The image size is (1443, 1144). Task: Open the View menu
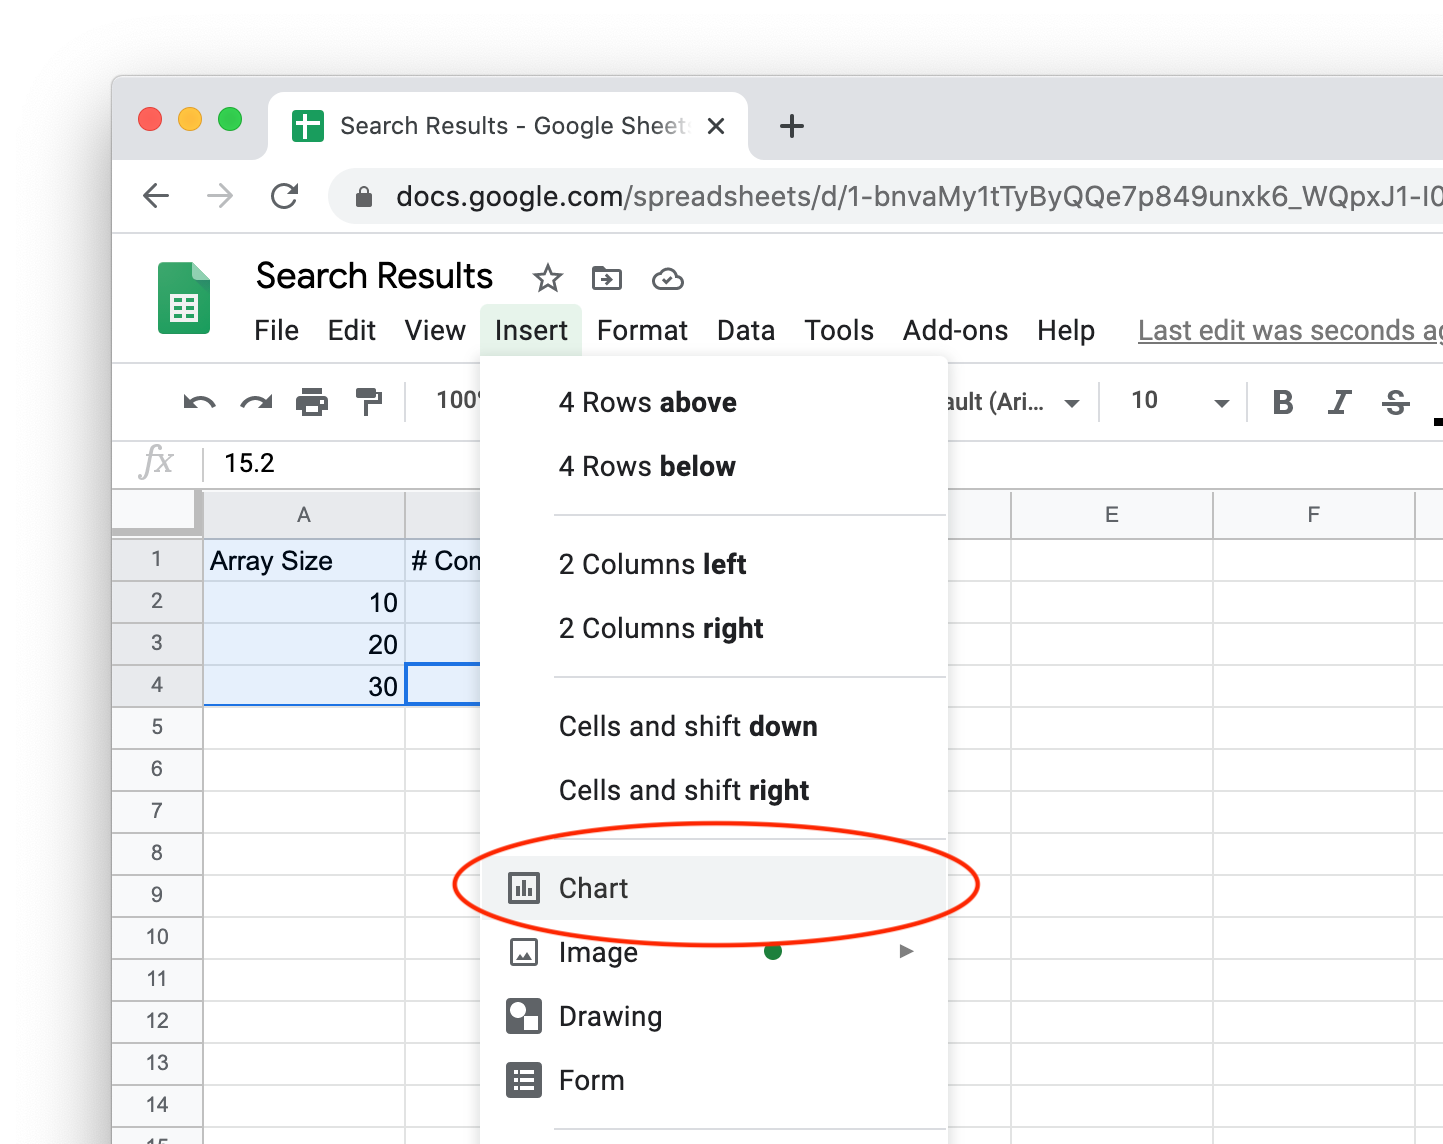coord(435,331)
